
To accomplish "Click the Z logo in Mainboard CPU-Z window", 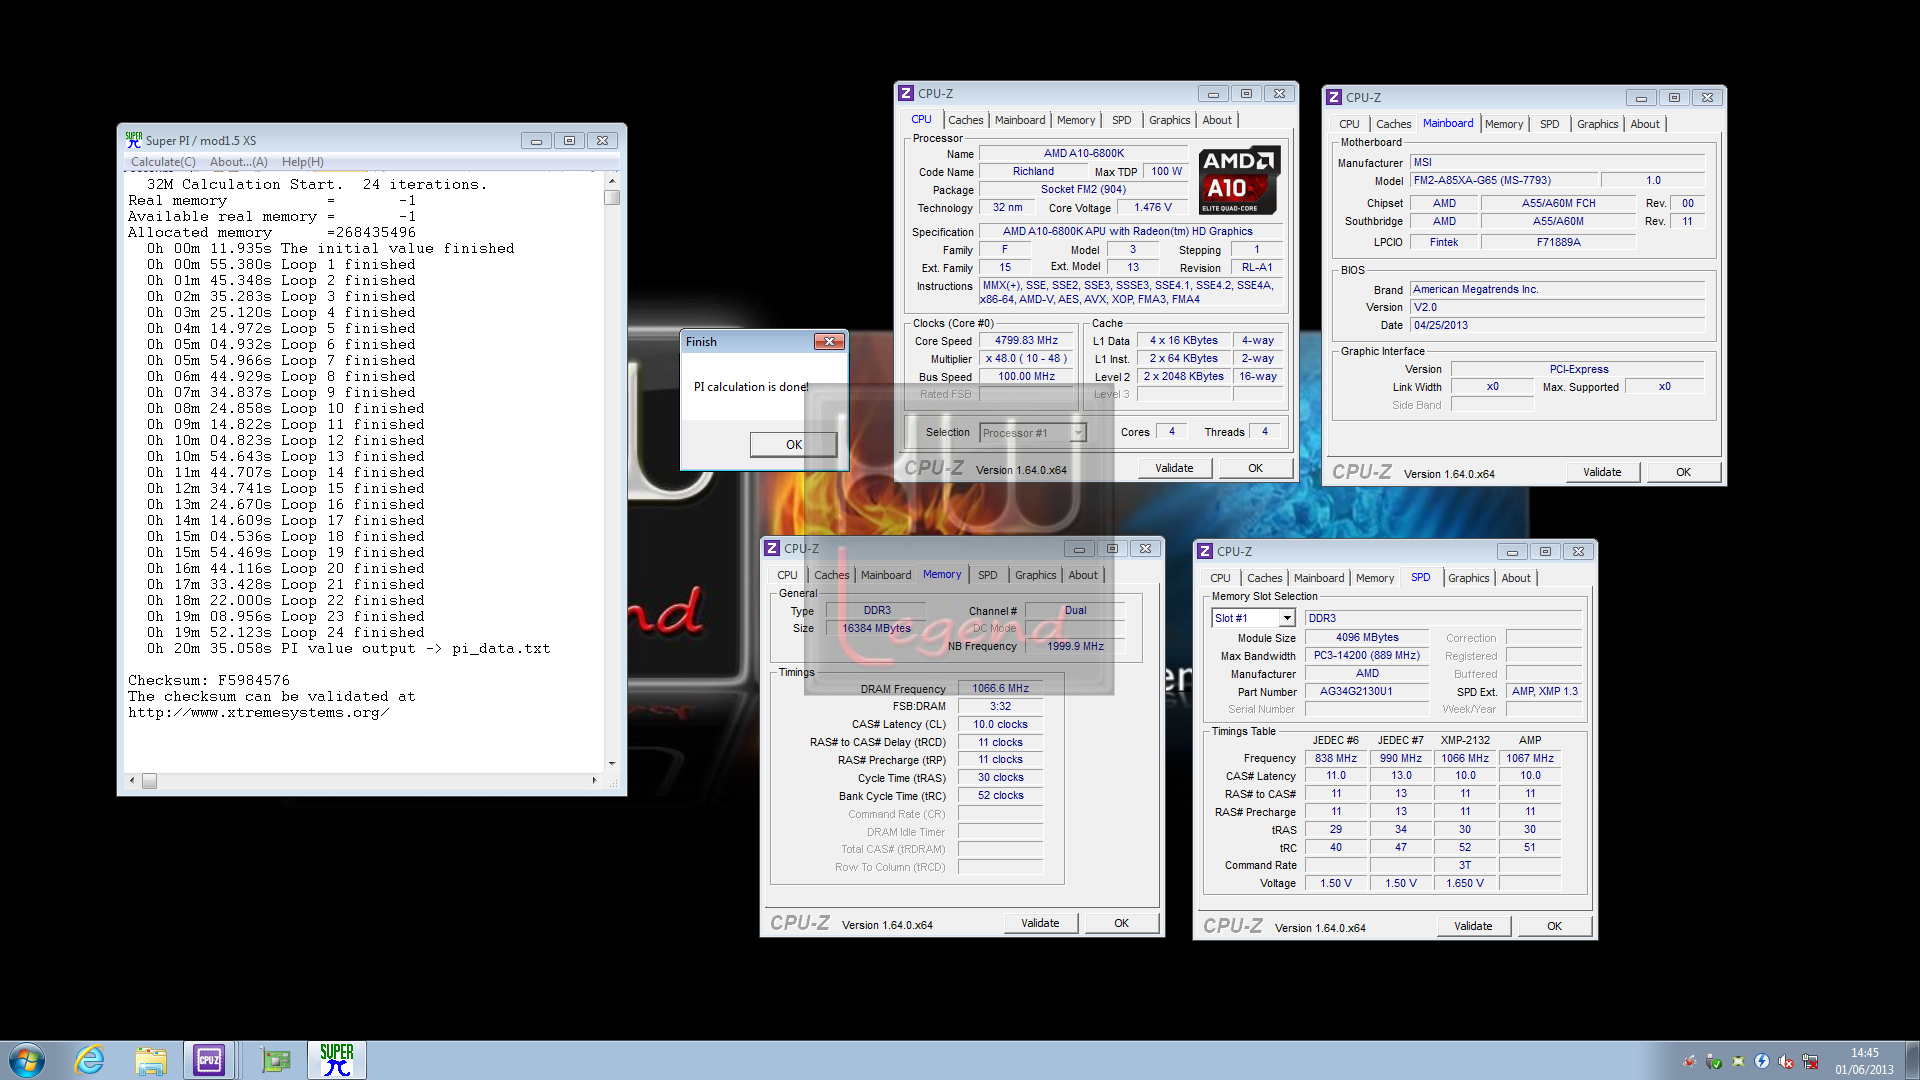I will (1334, 97).
